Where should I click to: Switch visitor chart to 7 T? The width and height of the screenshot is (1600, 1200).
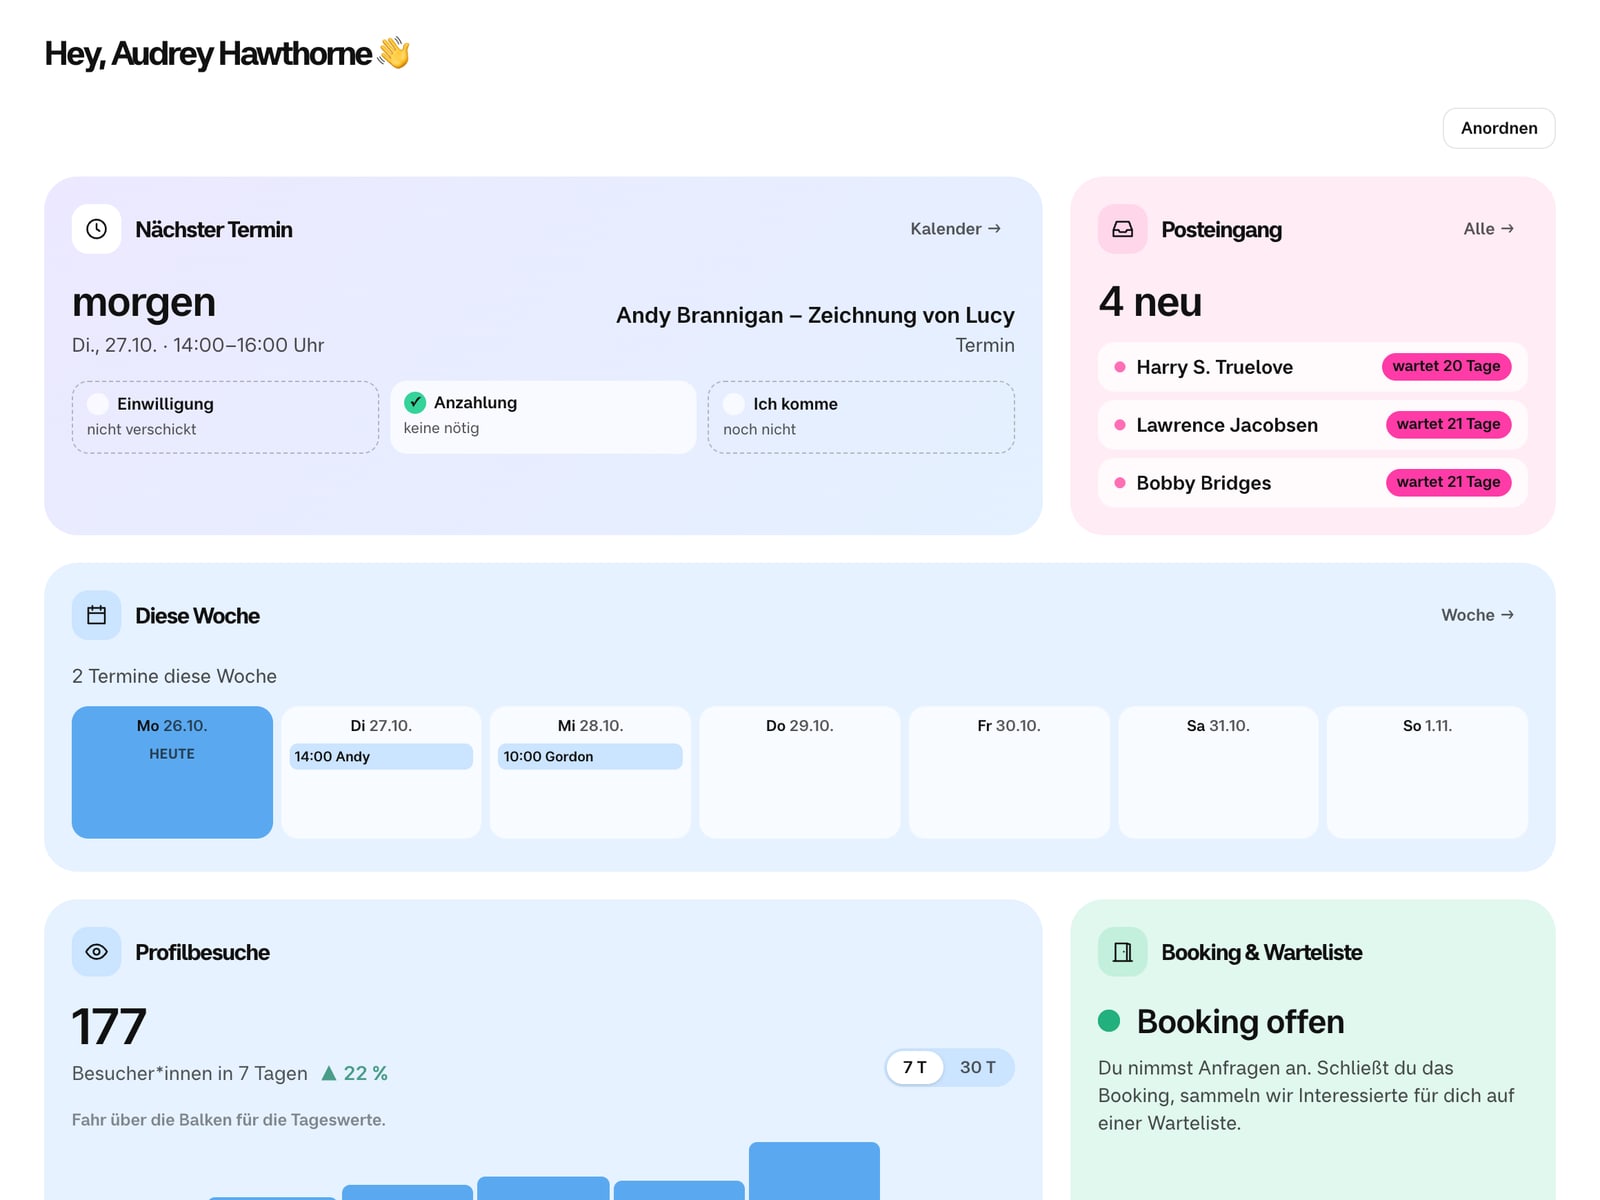tap(915, 1067)
